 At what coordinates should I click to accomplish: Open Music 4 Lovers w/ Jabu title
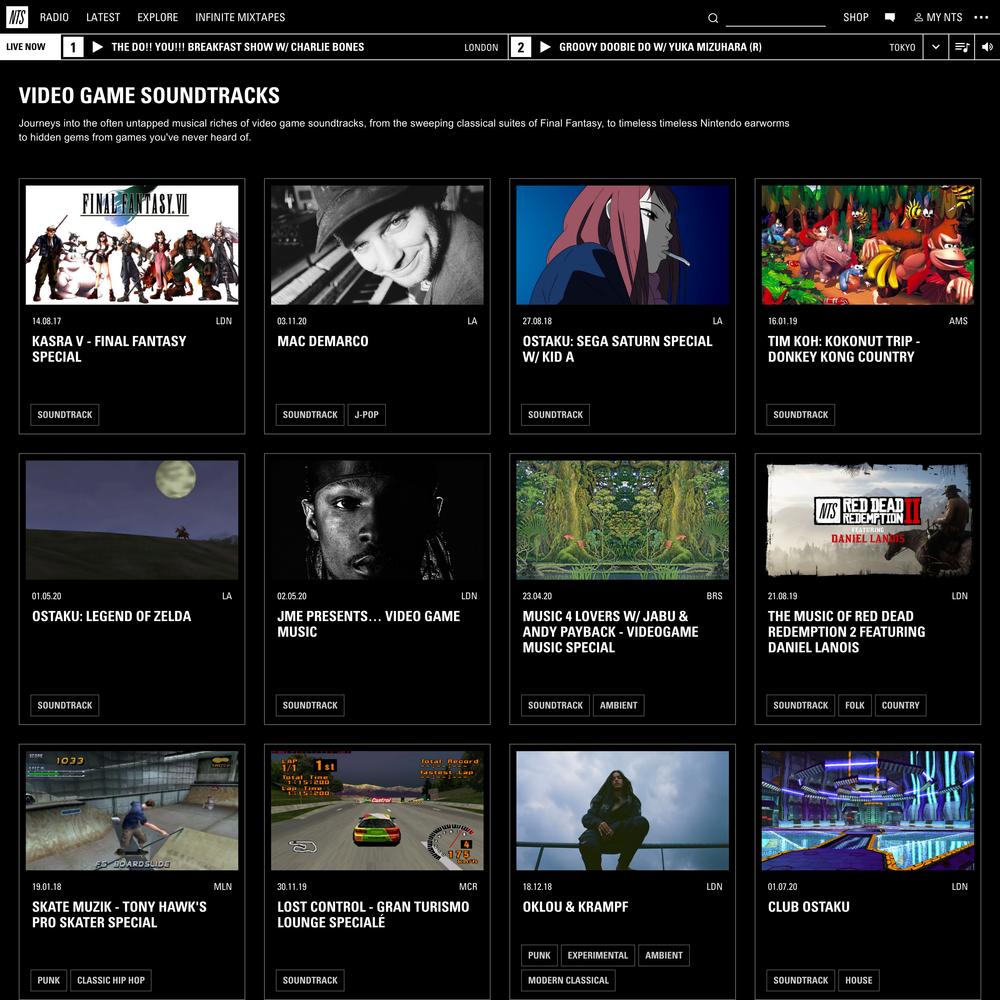click(x=610, y=631)
